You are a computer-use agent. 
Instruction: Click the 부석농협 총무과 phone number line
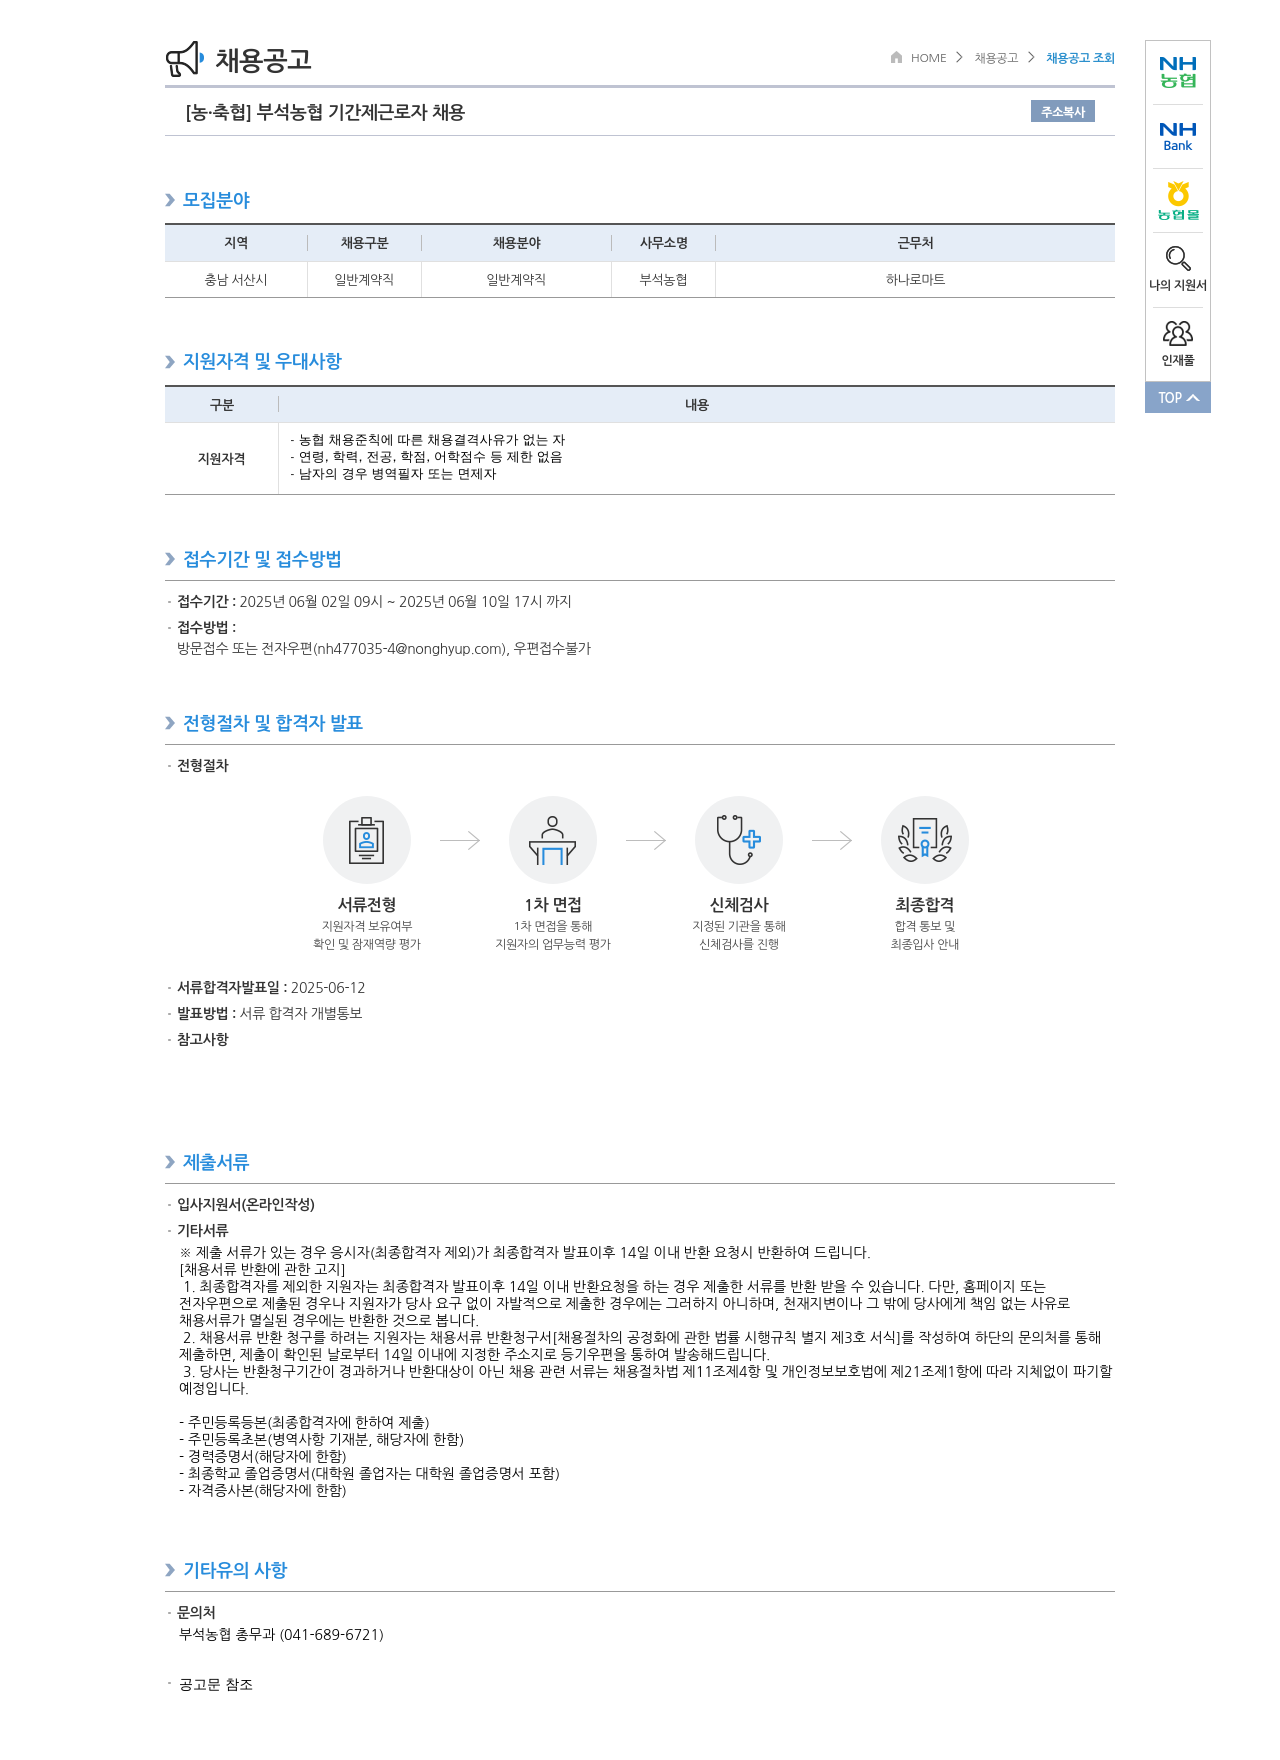click(x=281, y=1634)
